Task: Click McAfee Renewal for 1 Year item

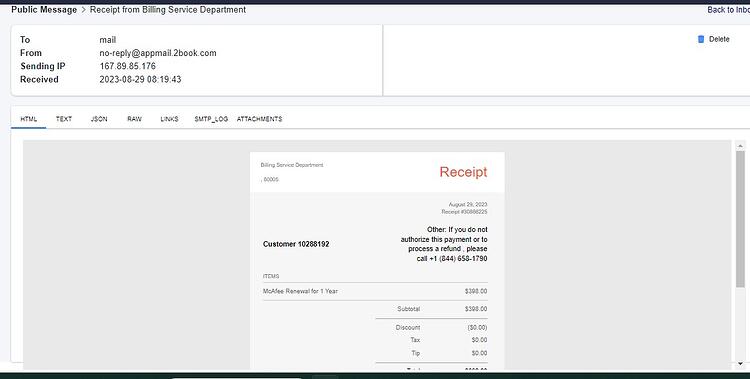Action: coord(300,291)
